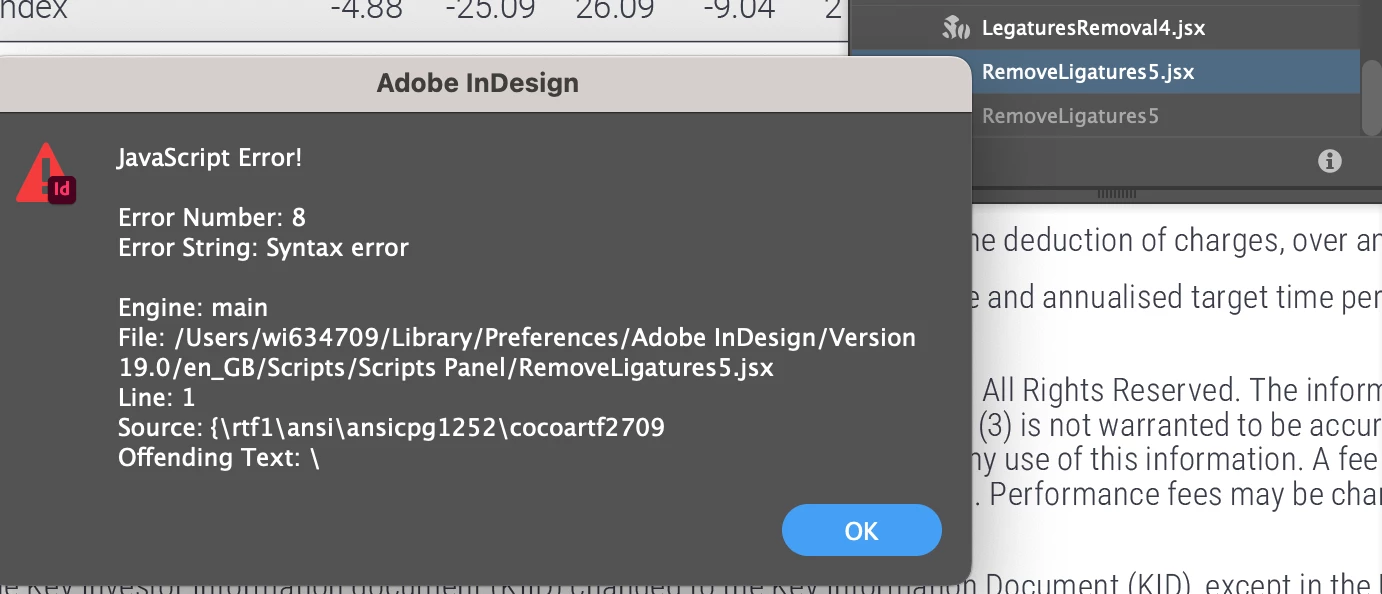Image resolution: width=1382 pixels, height=594 pixels.
Task: Click the 'Engine: main' text
Action: pos(193,307)
